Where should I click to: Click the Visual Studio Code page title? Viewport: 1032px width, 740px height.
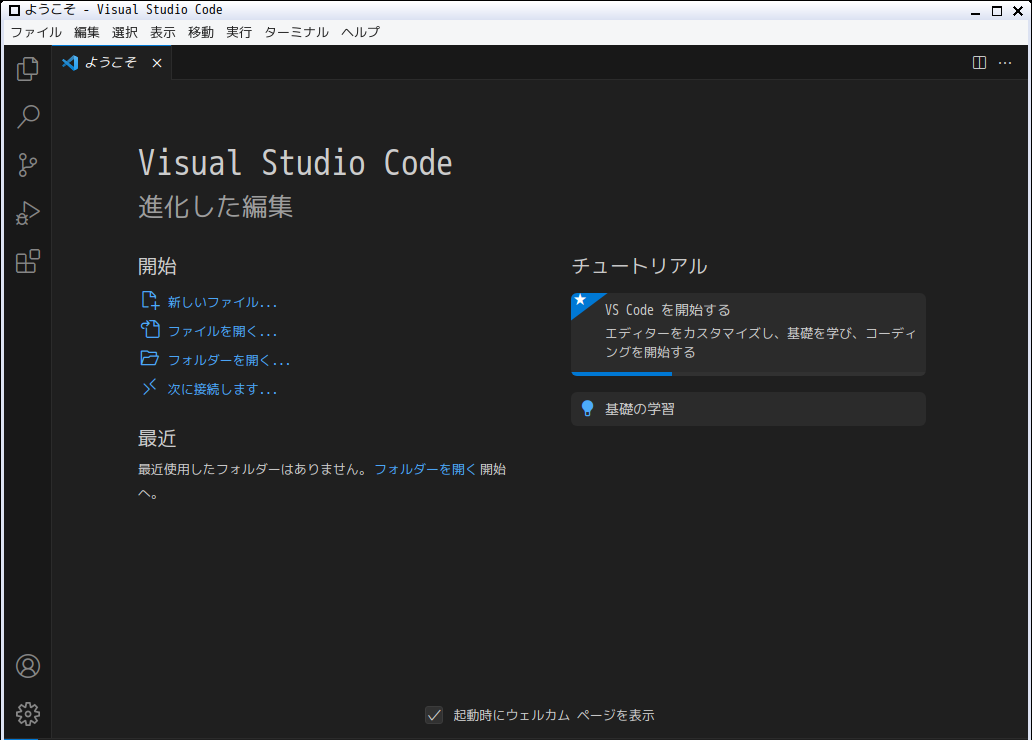point(295,163)
